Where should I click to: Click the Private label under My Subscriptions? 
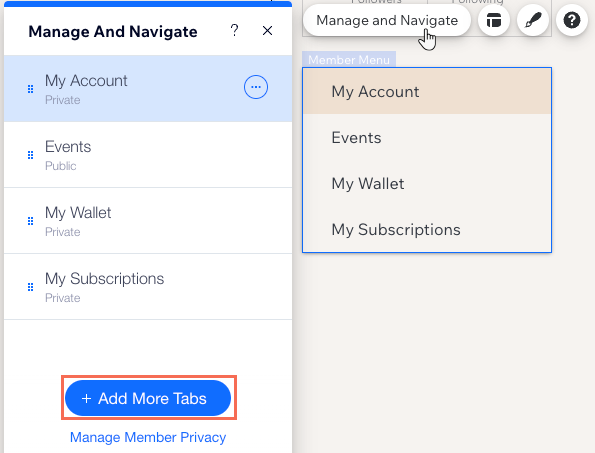[x=63, y=298]
